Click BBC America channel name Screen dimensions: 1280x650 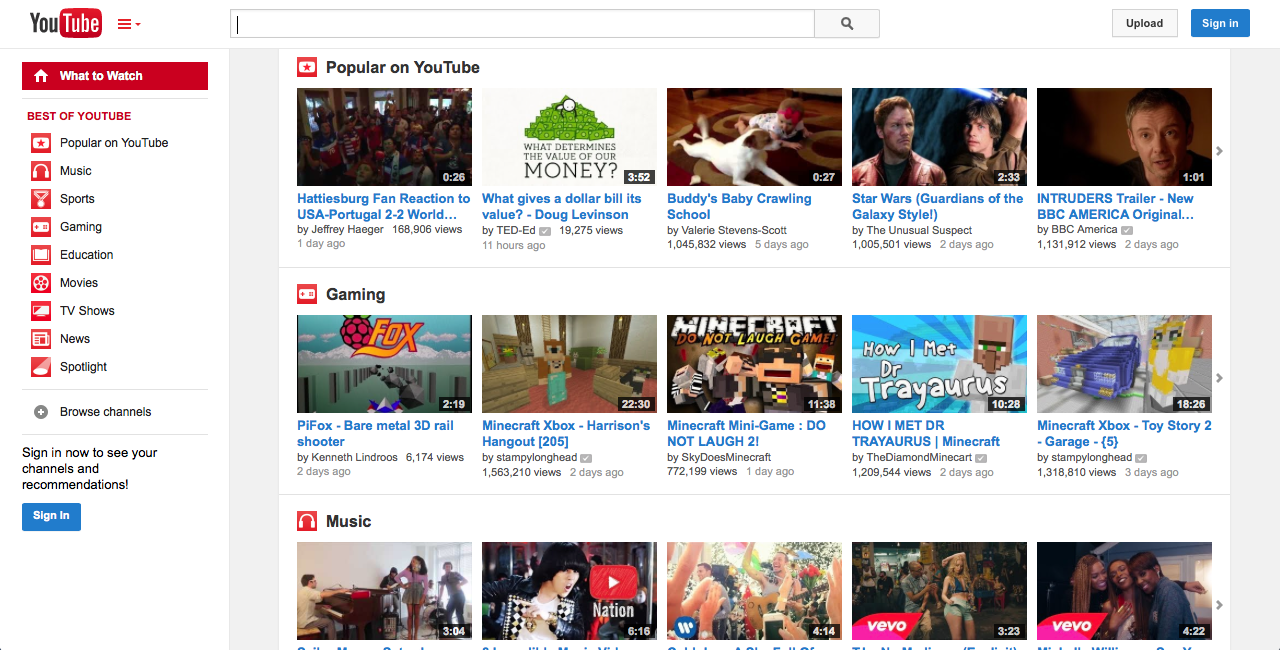pyautogui.click(x=1084, y=229)
